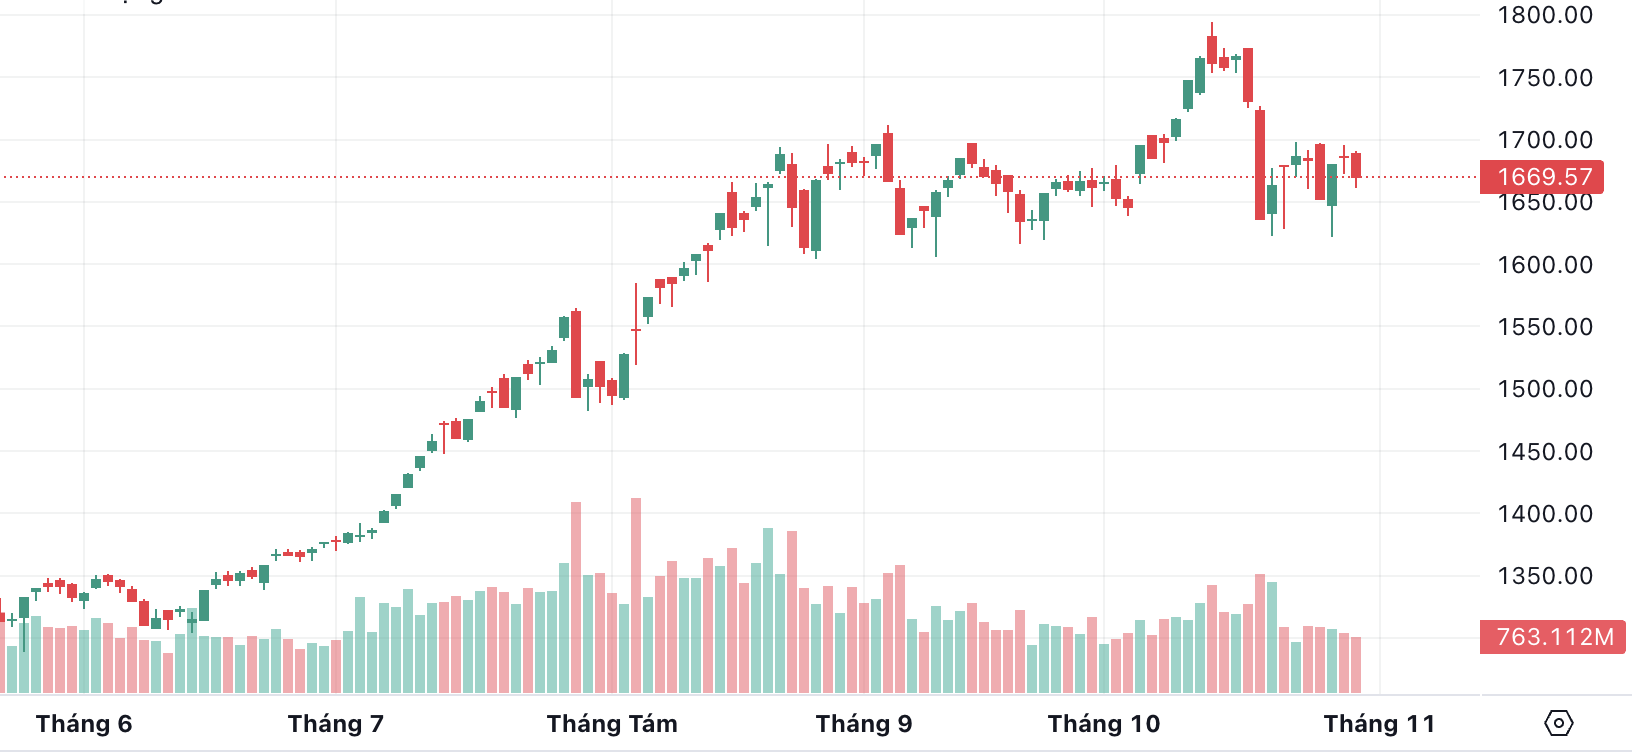
Task: Pick the 1450.00 price scale value
Action: coord(1544,452)
